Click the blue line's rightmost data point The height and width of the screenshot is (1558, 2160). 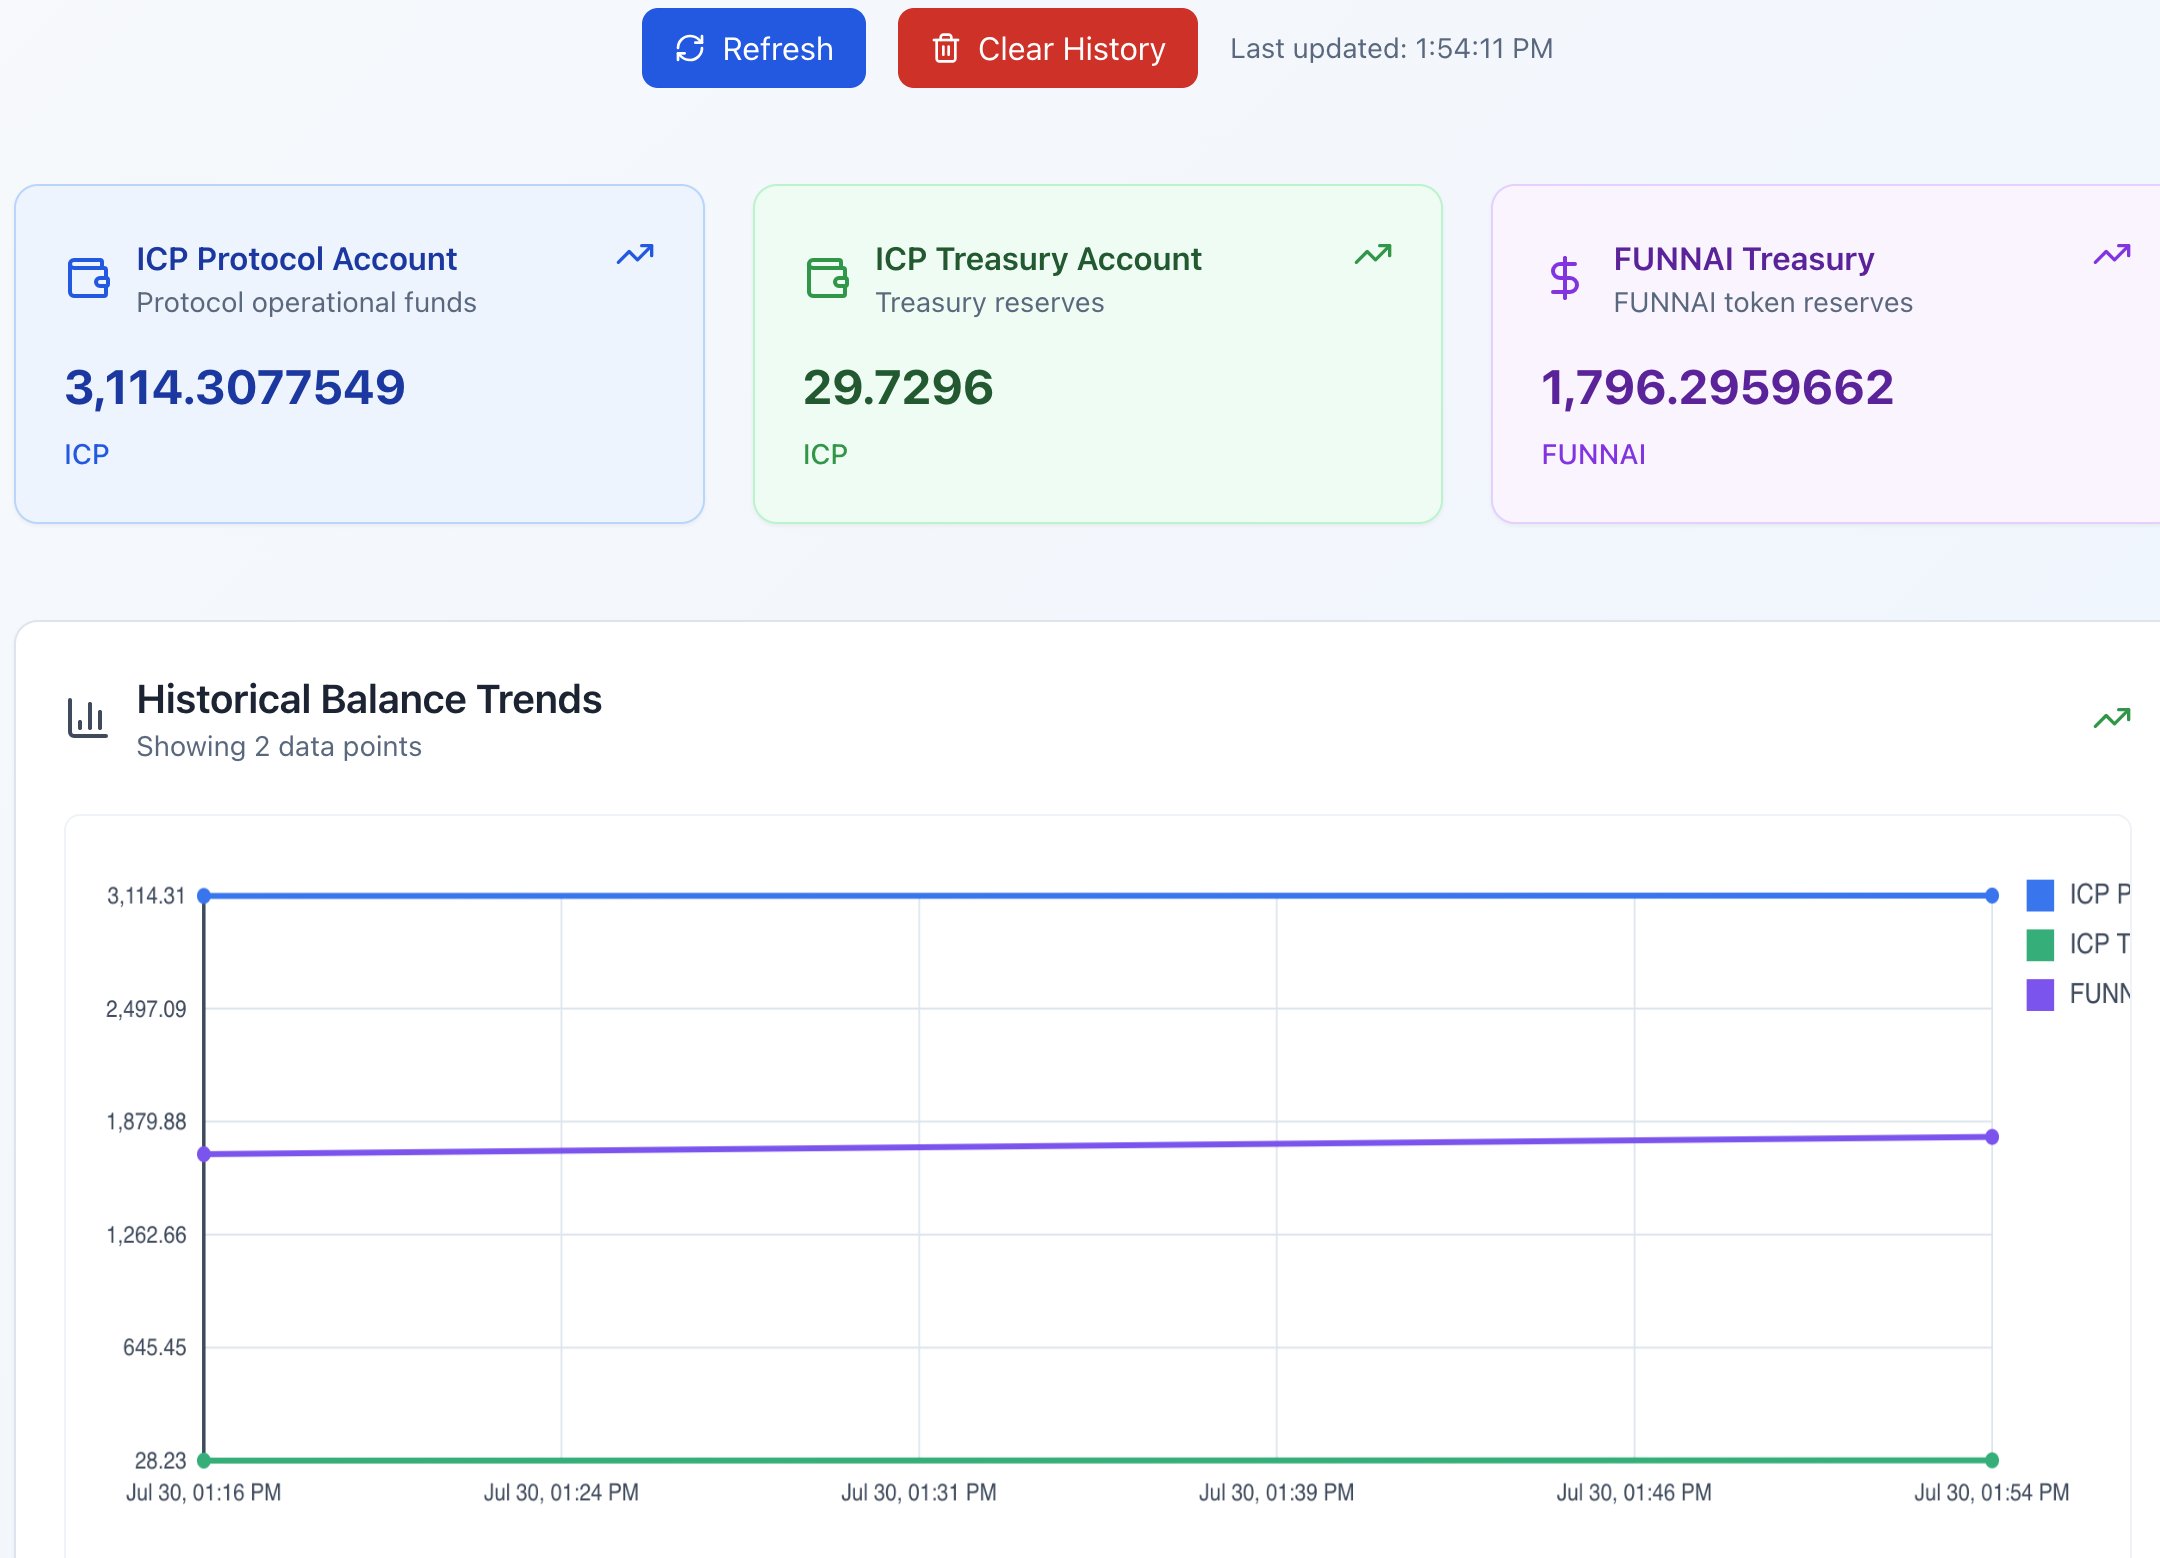1991,896
